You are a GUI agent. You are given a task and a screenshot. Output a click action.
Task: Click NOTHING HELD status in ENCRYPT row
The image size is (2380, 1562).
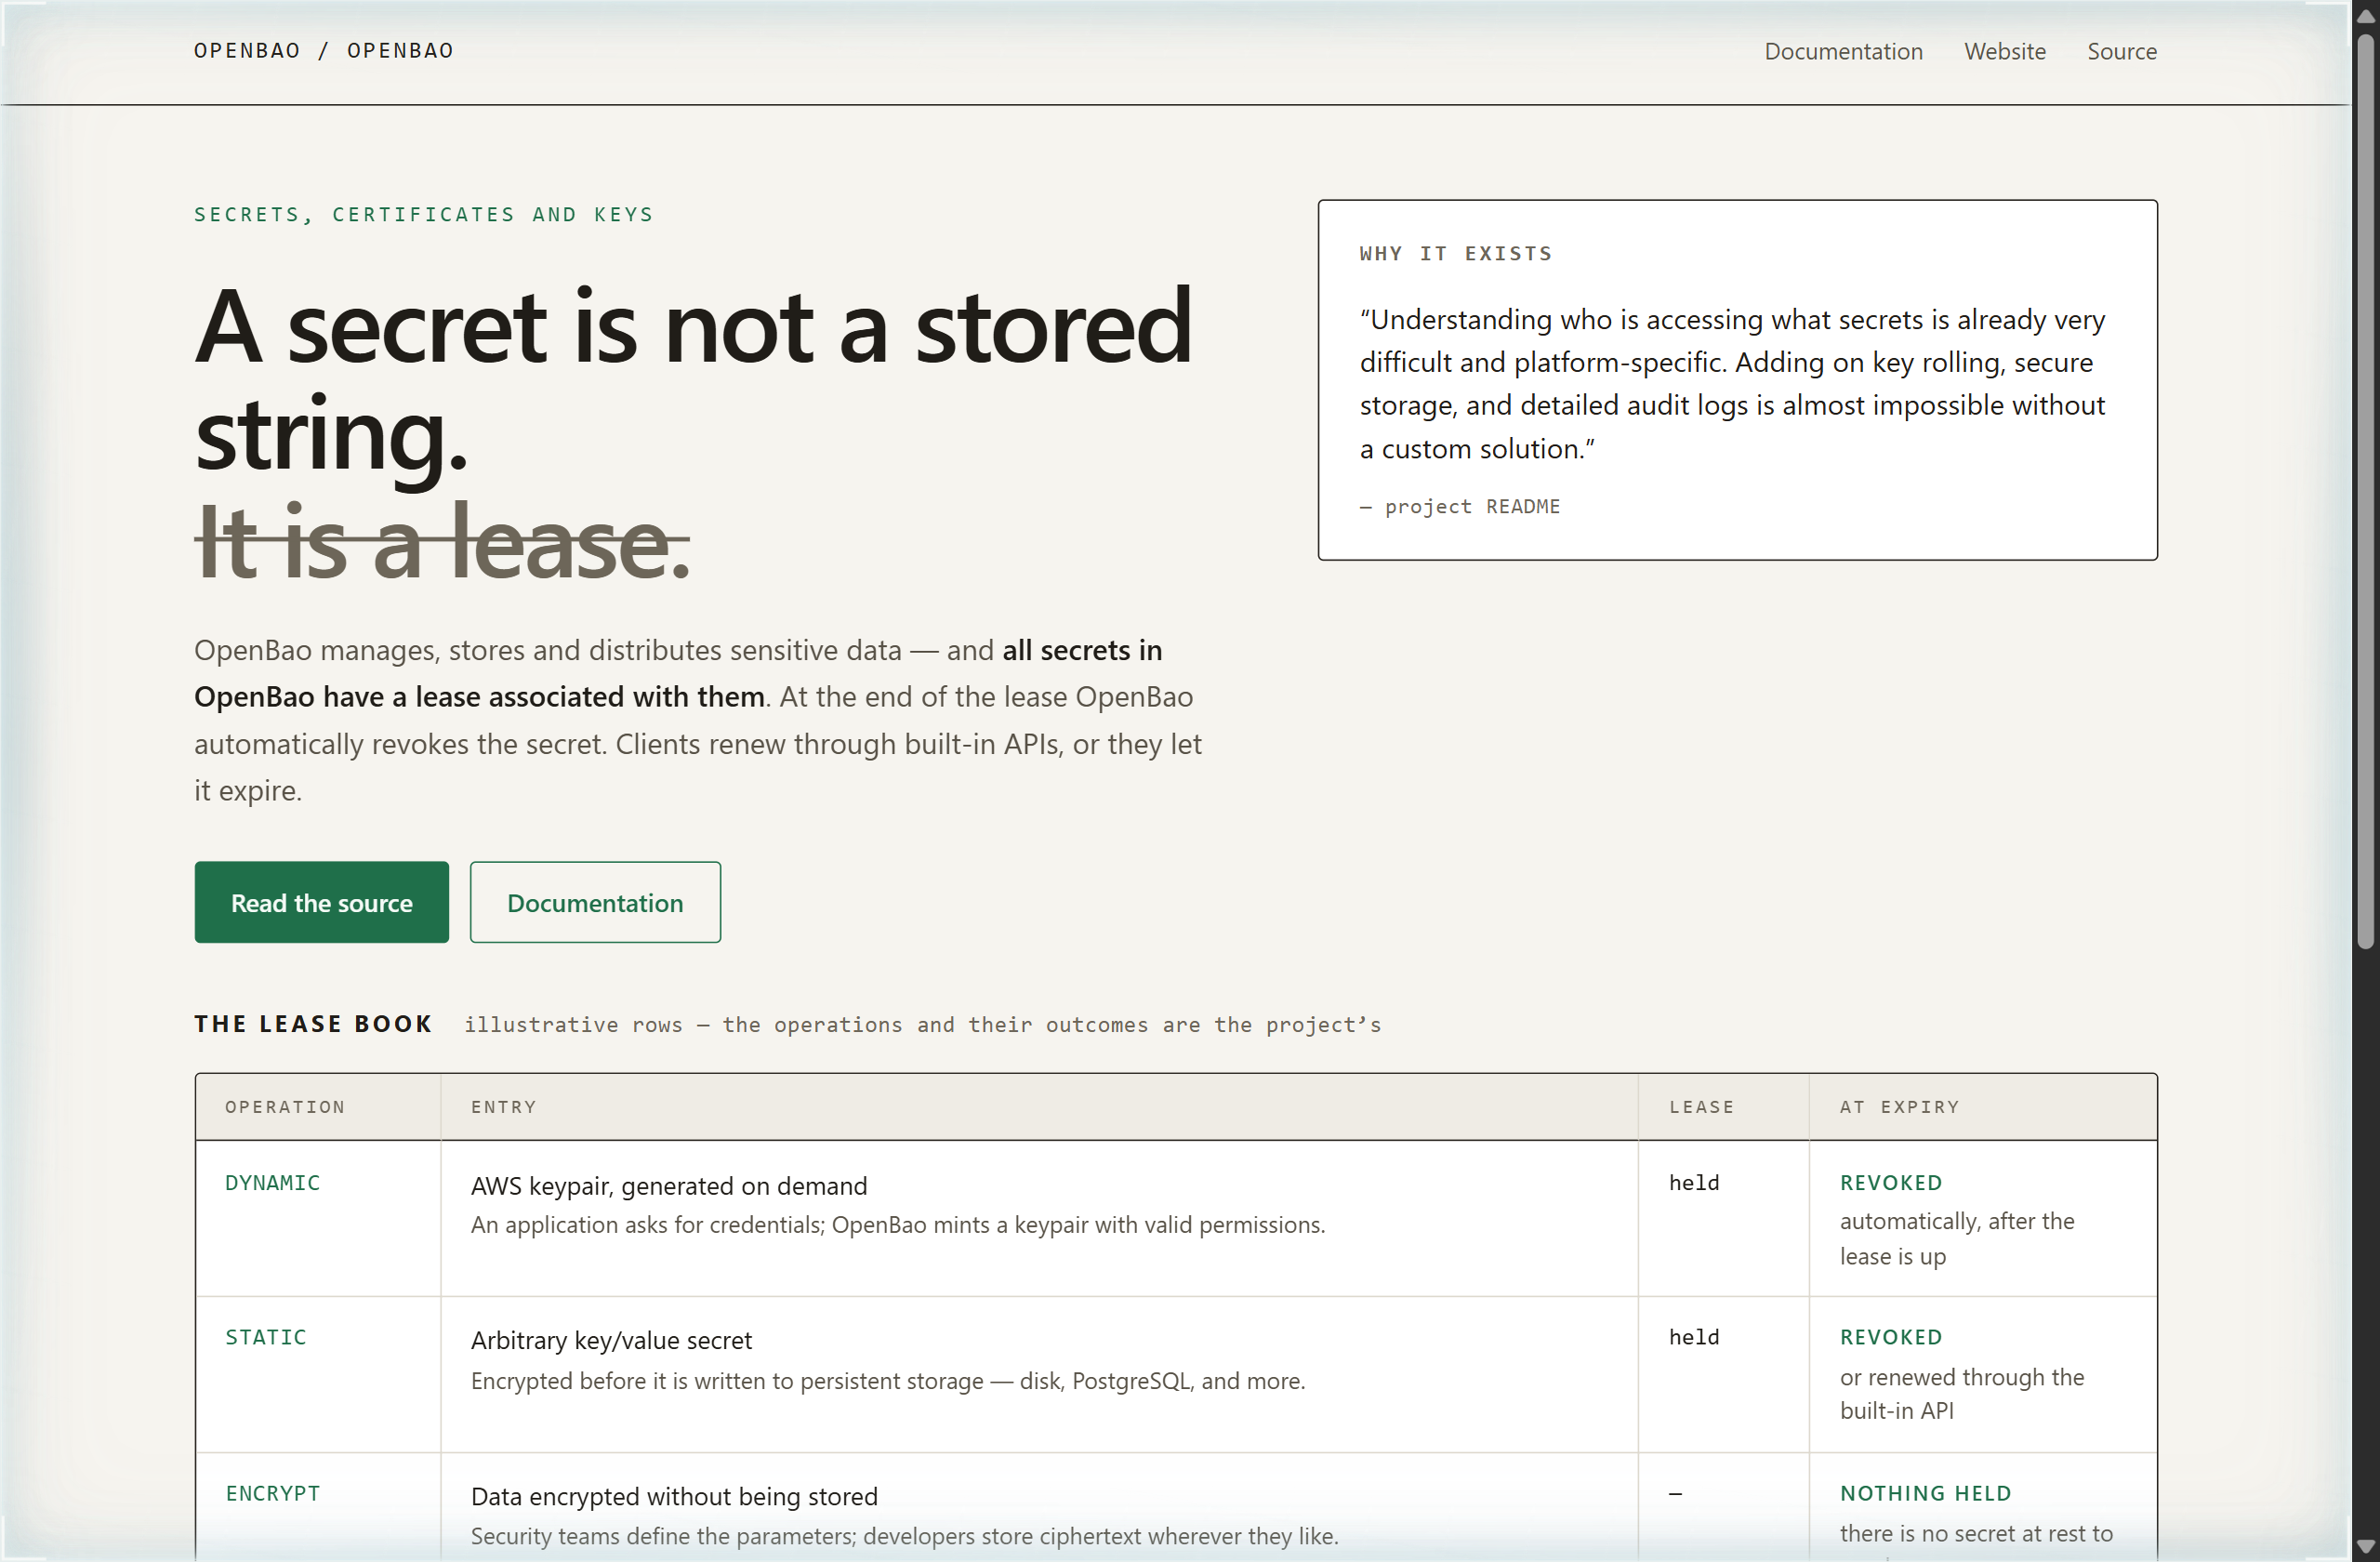[1925, 1493]
